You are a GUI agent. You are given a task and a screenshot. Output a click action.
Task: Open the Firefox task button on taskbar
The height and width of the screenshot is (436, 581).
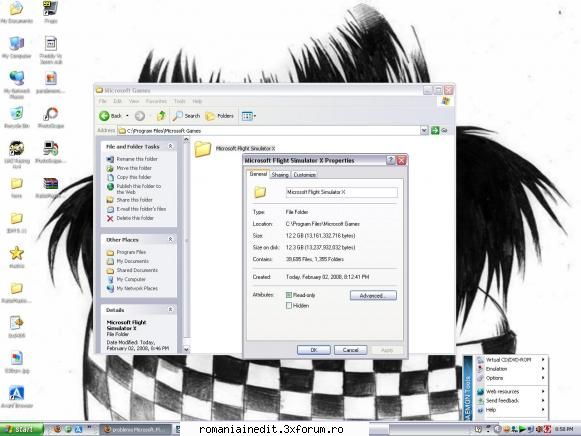tap(136, 429)
